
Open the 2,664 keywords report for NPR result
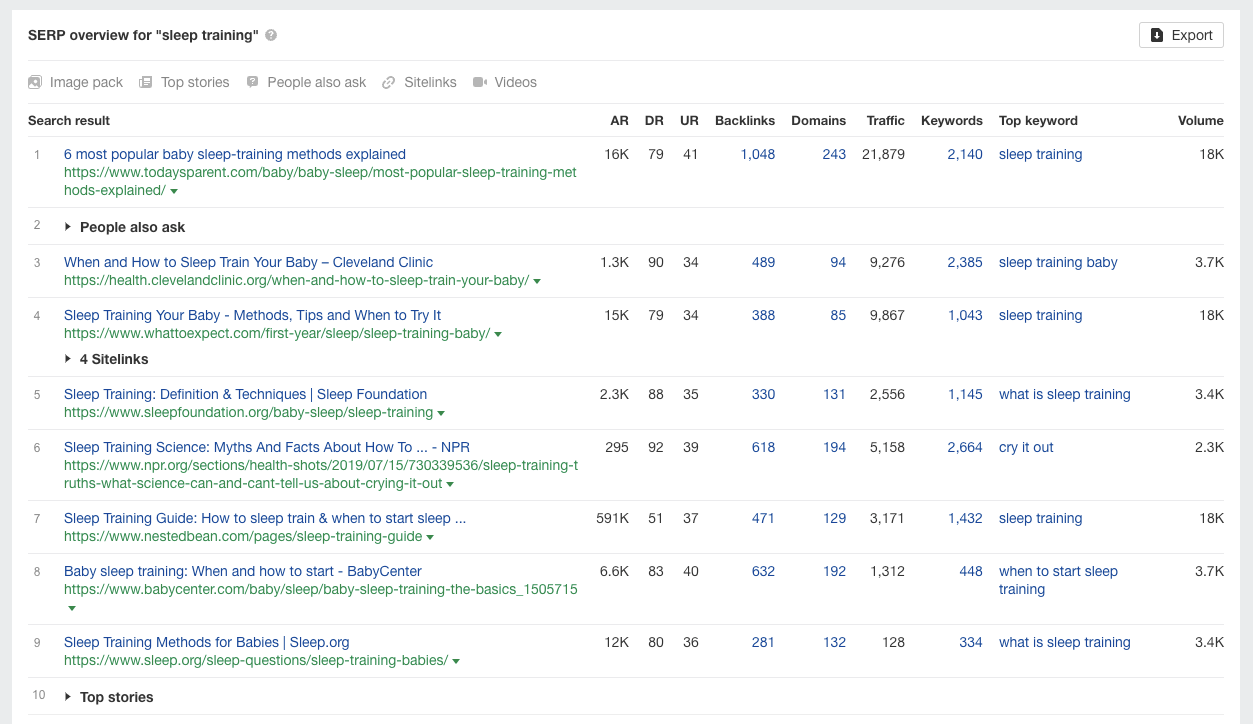[964, 447]
